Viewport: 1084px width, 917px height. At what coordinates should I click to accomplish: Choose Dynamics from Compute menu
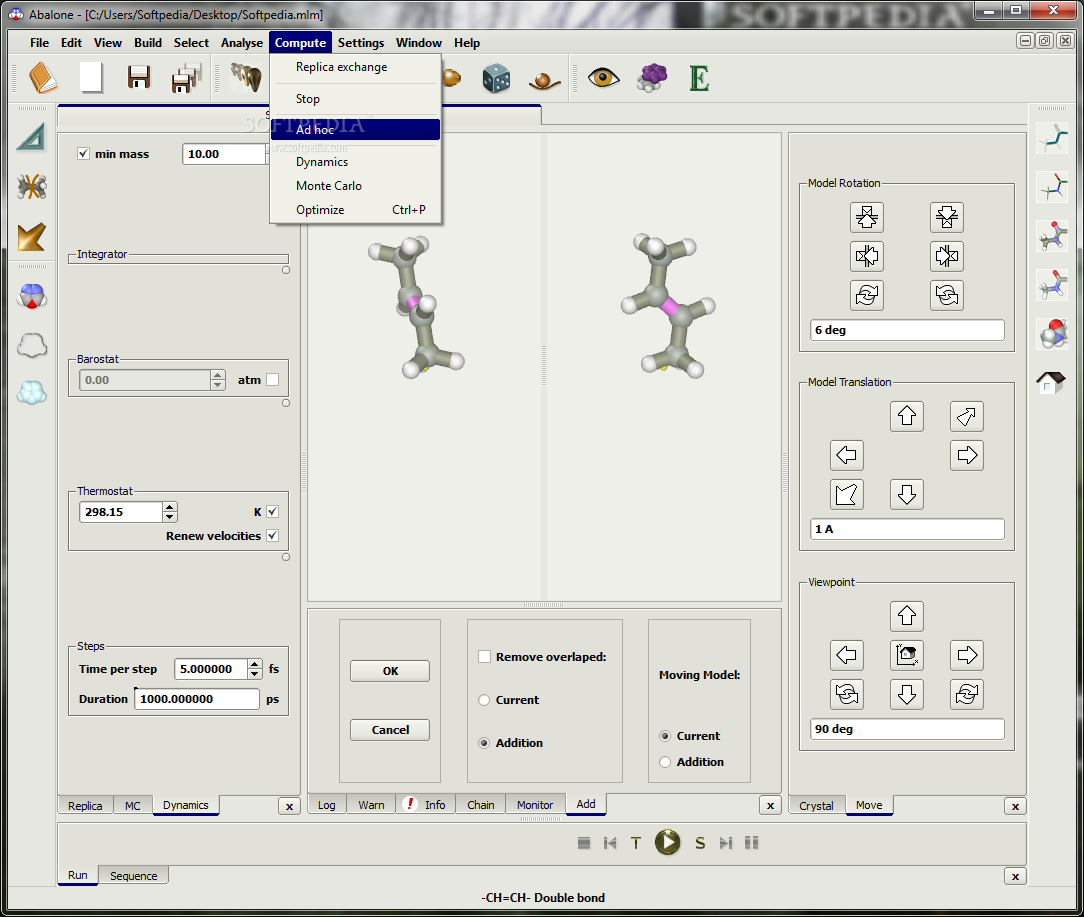click(355, 162)
